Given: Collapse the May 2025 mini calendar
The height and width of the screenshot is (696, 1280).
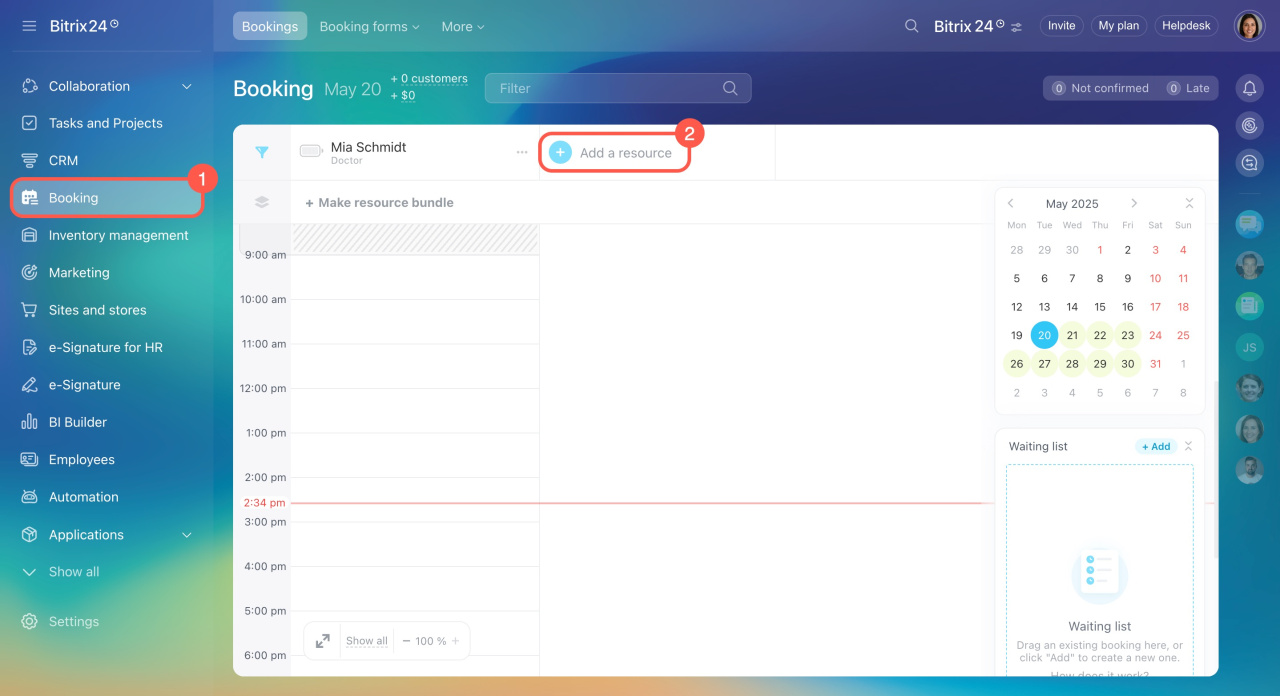Looking at the screenshot, I should pyautogui.click(x=1188, y=204).
